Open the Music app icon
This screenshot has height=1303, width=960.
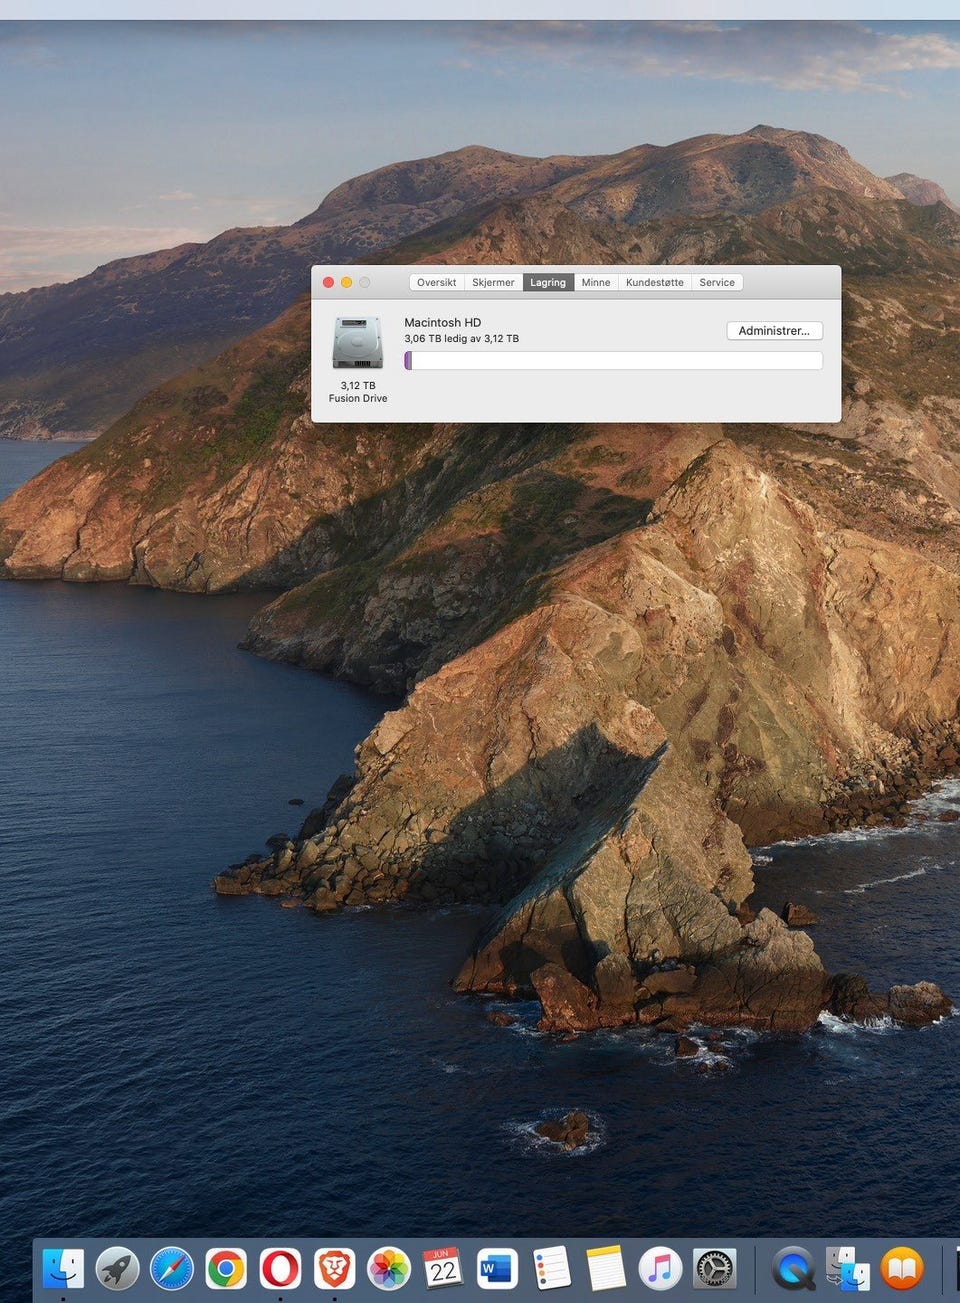[660, 1269]
